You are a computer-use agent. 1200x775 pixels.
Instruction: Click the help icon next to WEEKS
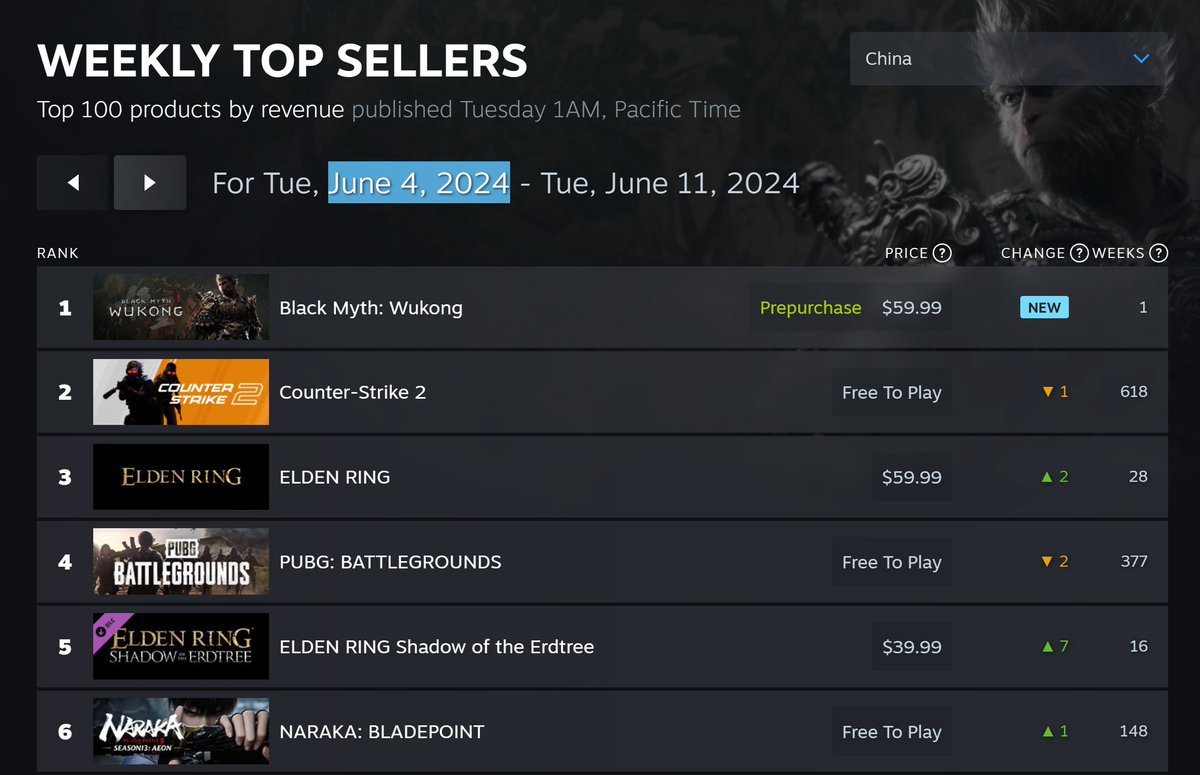point(1158,253)
